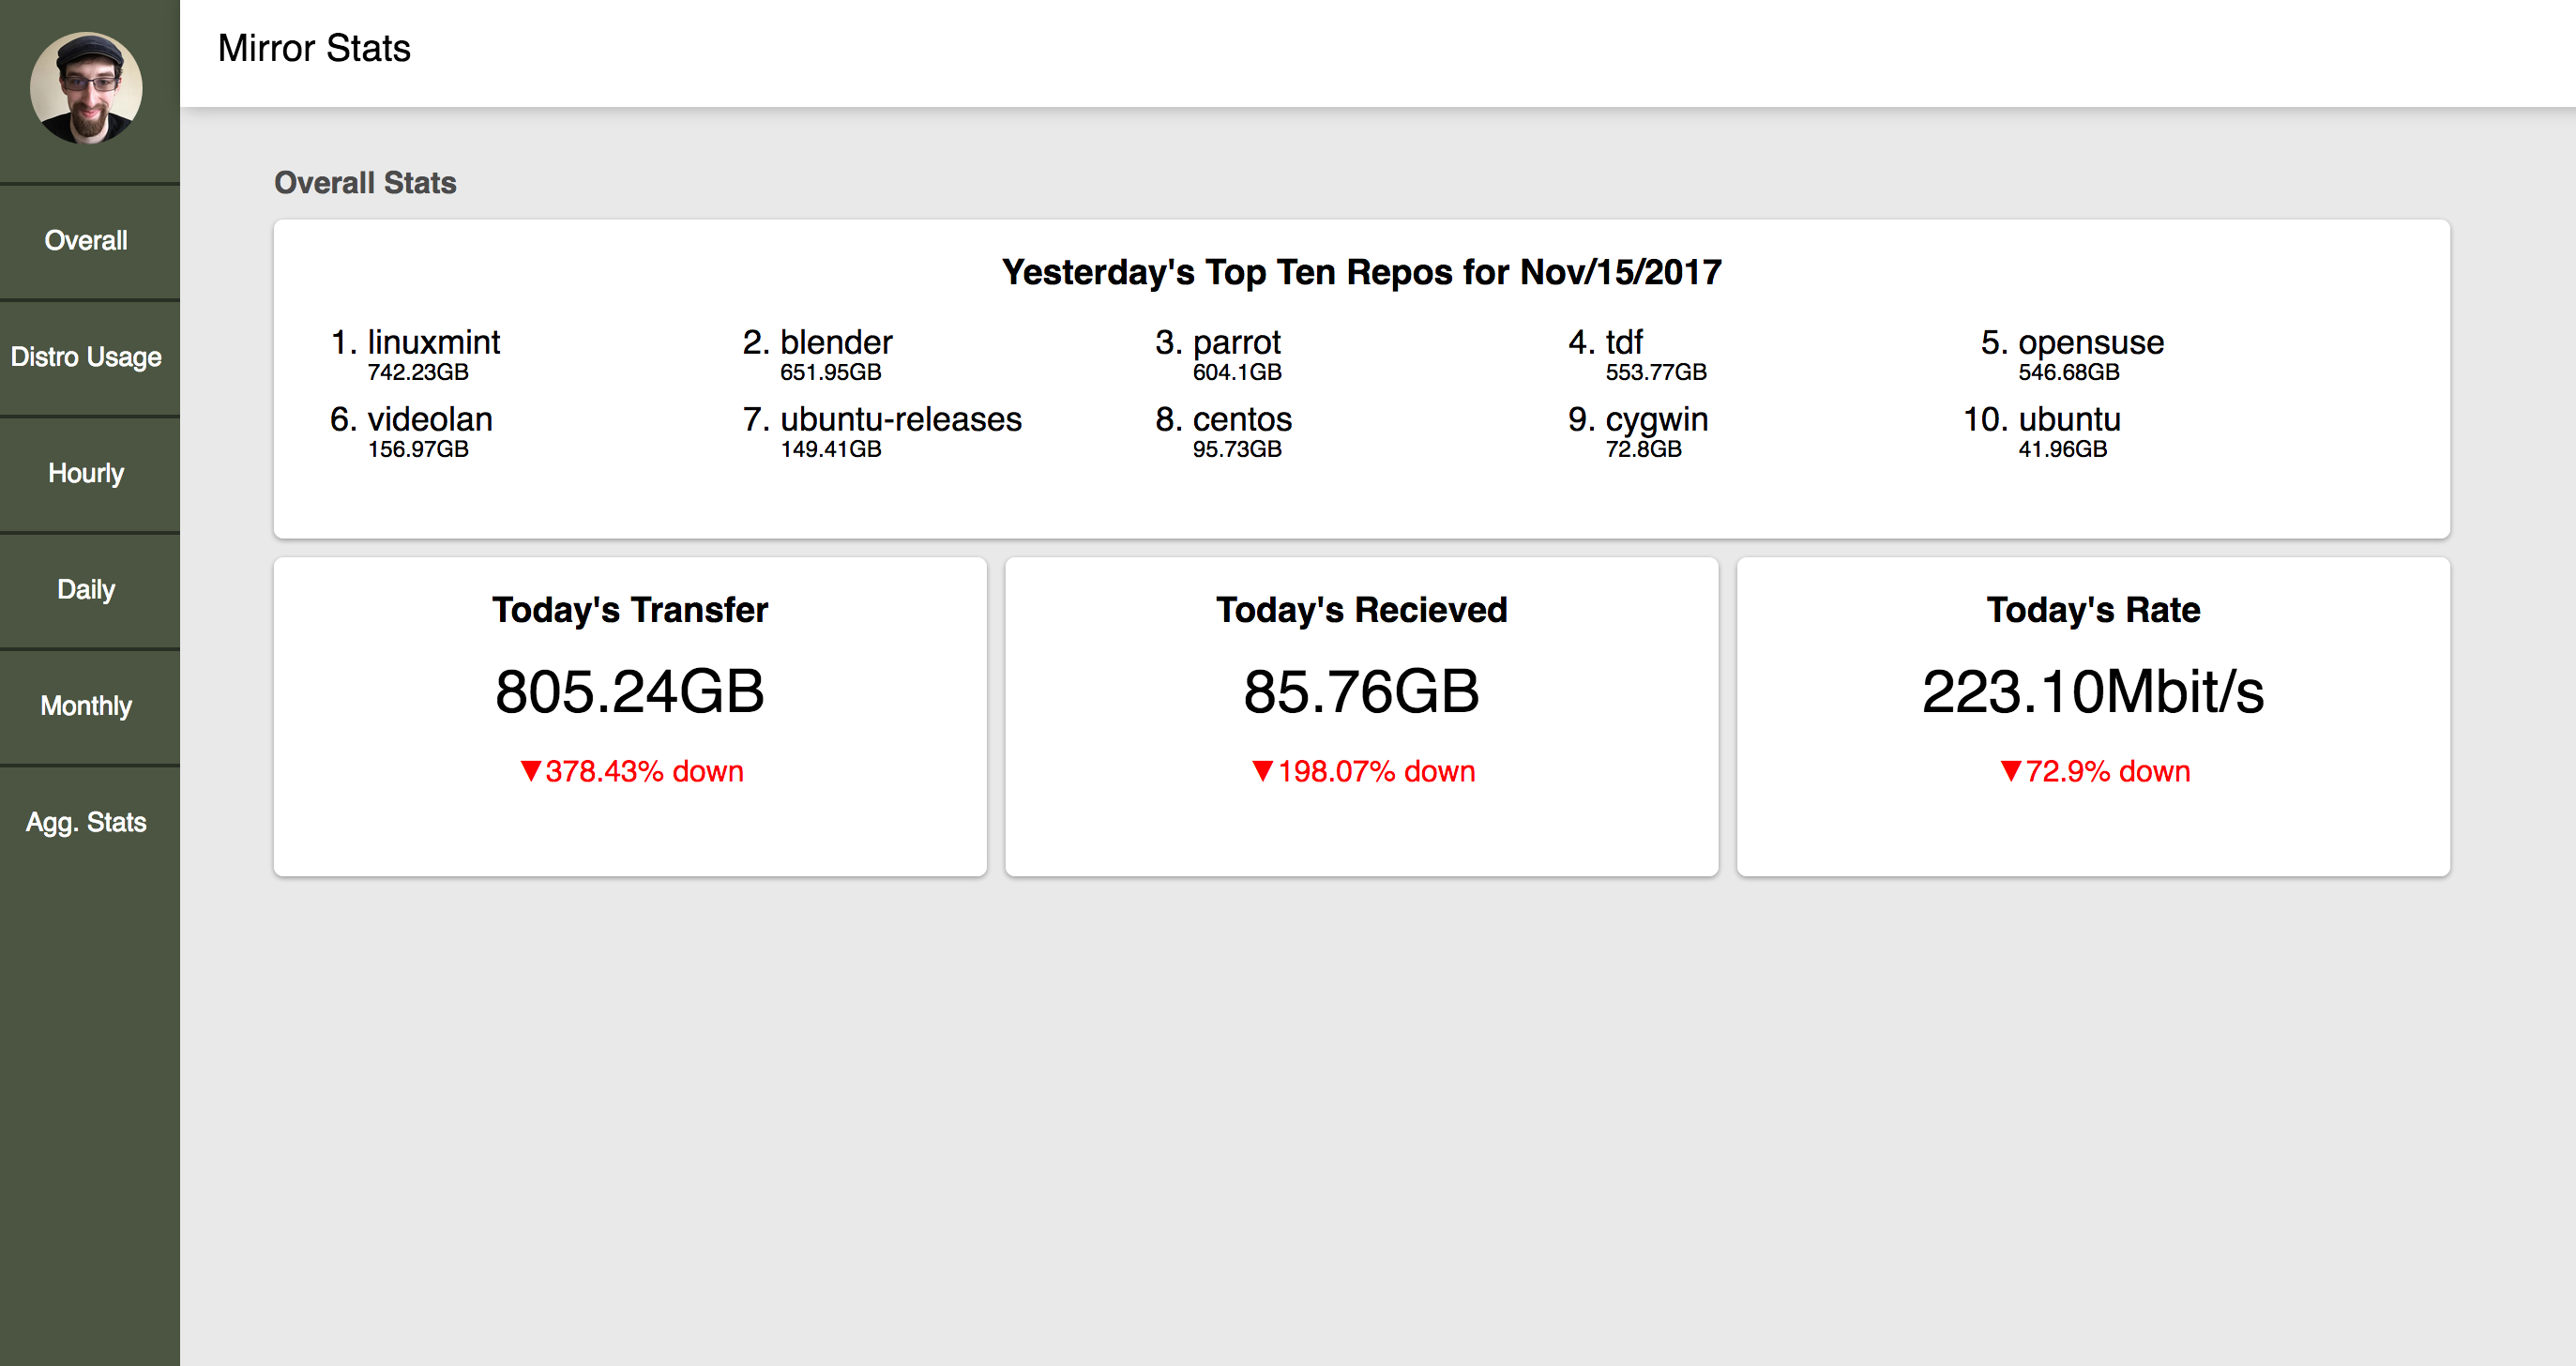Click the red down arrow under Today's Recieved
Viewport: 2576px width, 1366px height.
[x=1263, y=771]
